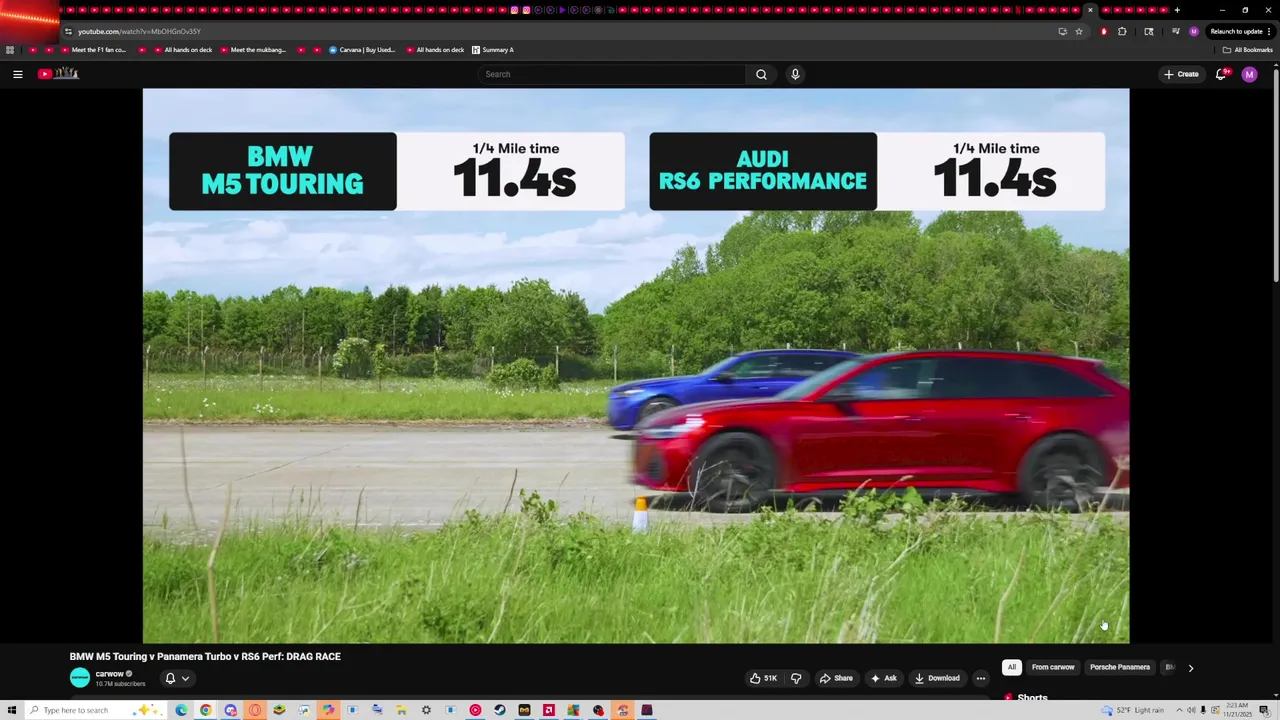1280x720 pixels.
Task: Select the From carwow filter chip
Action: click(x=1053, y=667)
